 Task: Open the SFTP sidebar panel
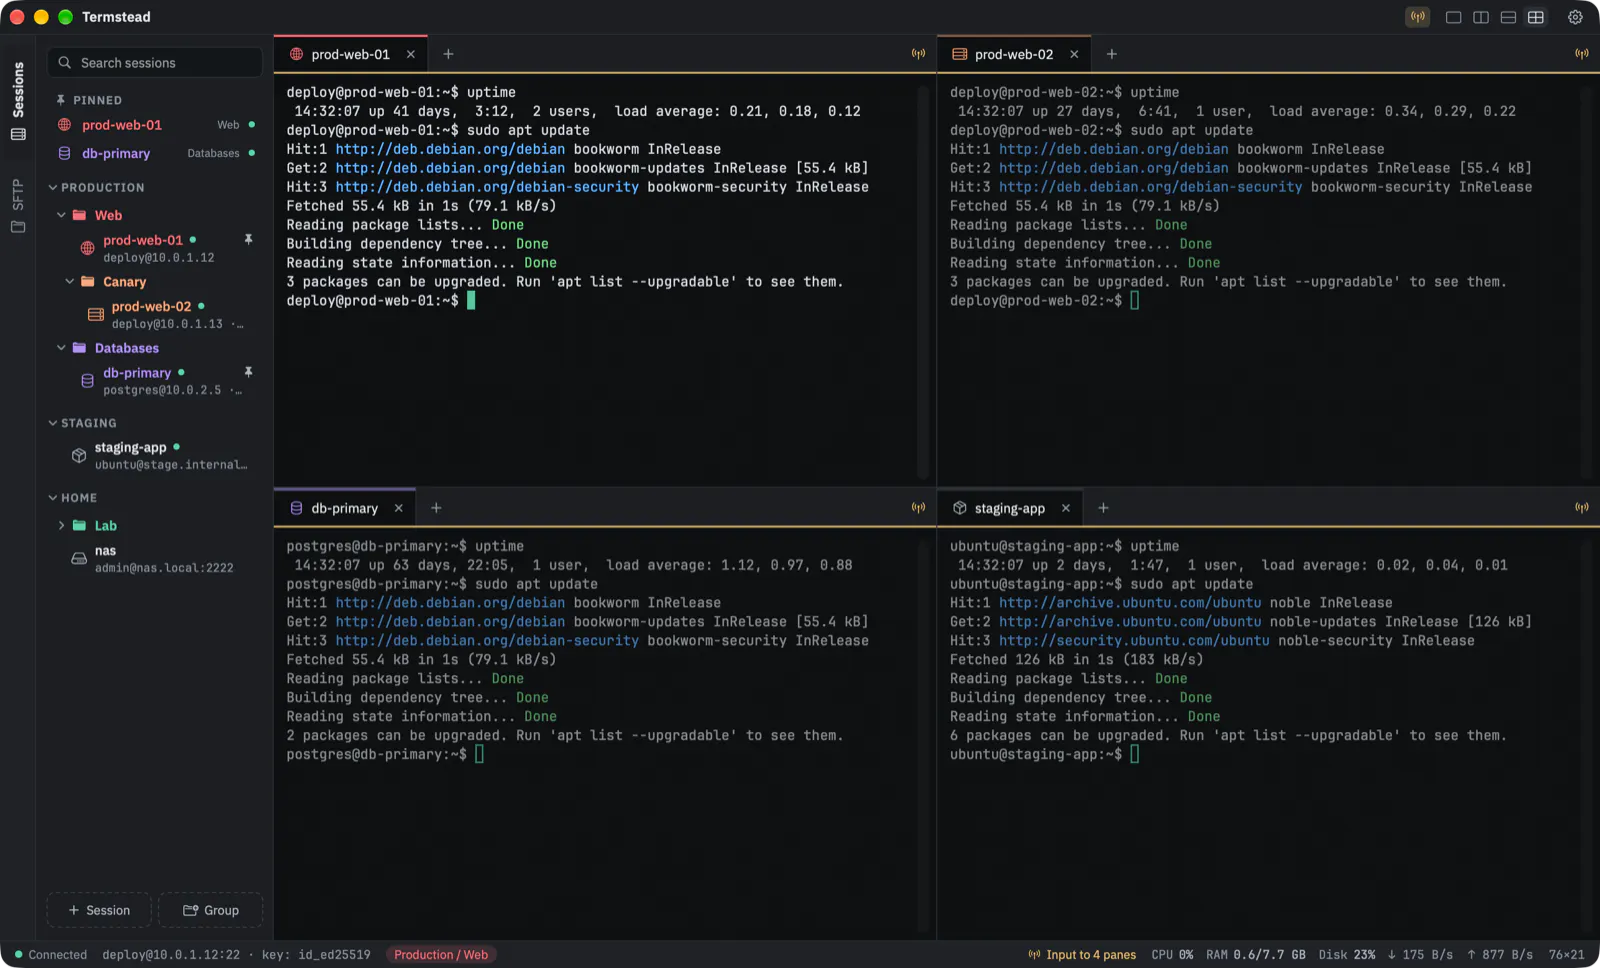(18, 205)
